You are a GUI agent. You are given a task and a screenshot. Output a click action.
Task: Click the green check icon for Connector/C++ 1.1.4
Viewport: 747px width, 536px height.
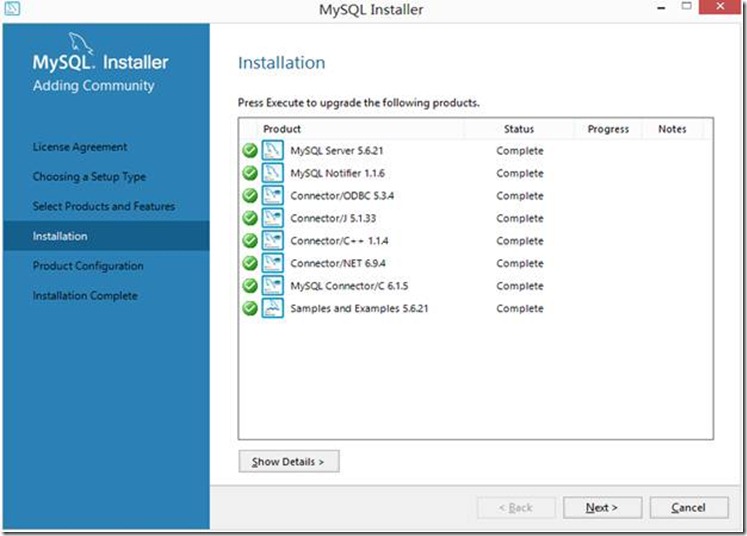pyautogui.click(x=250, y=241)
